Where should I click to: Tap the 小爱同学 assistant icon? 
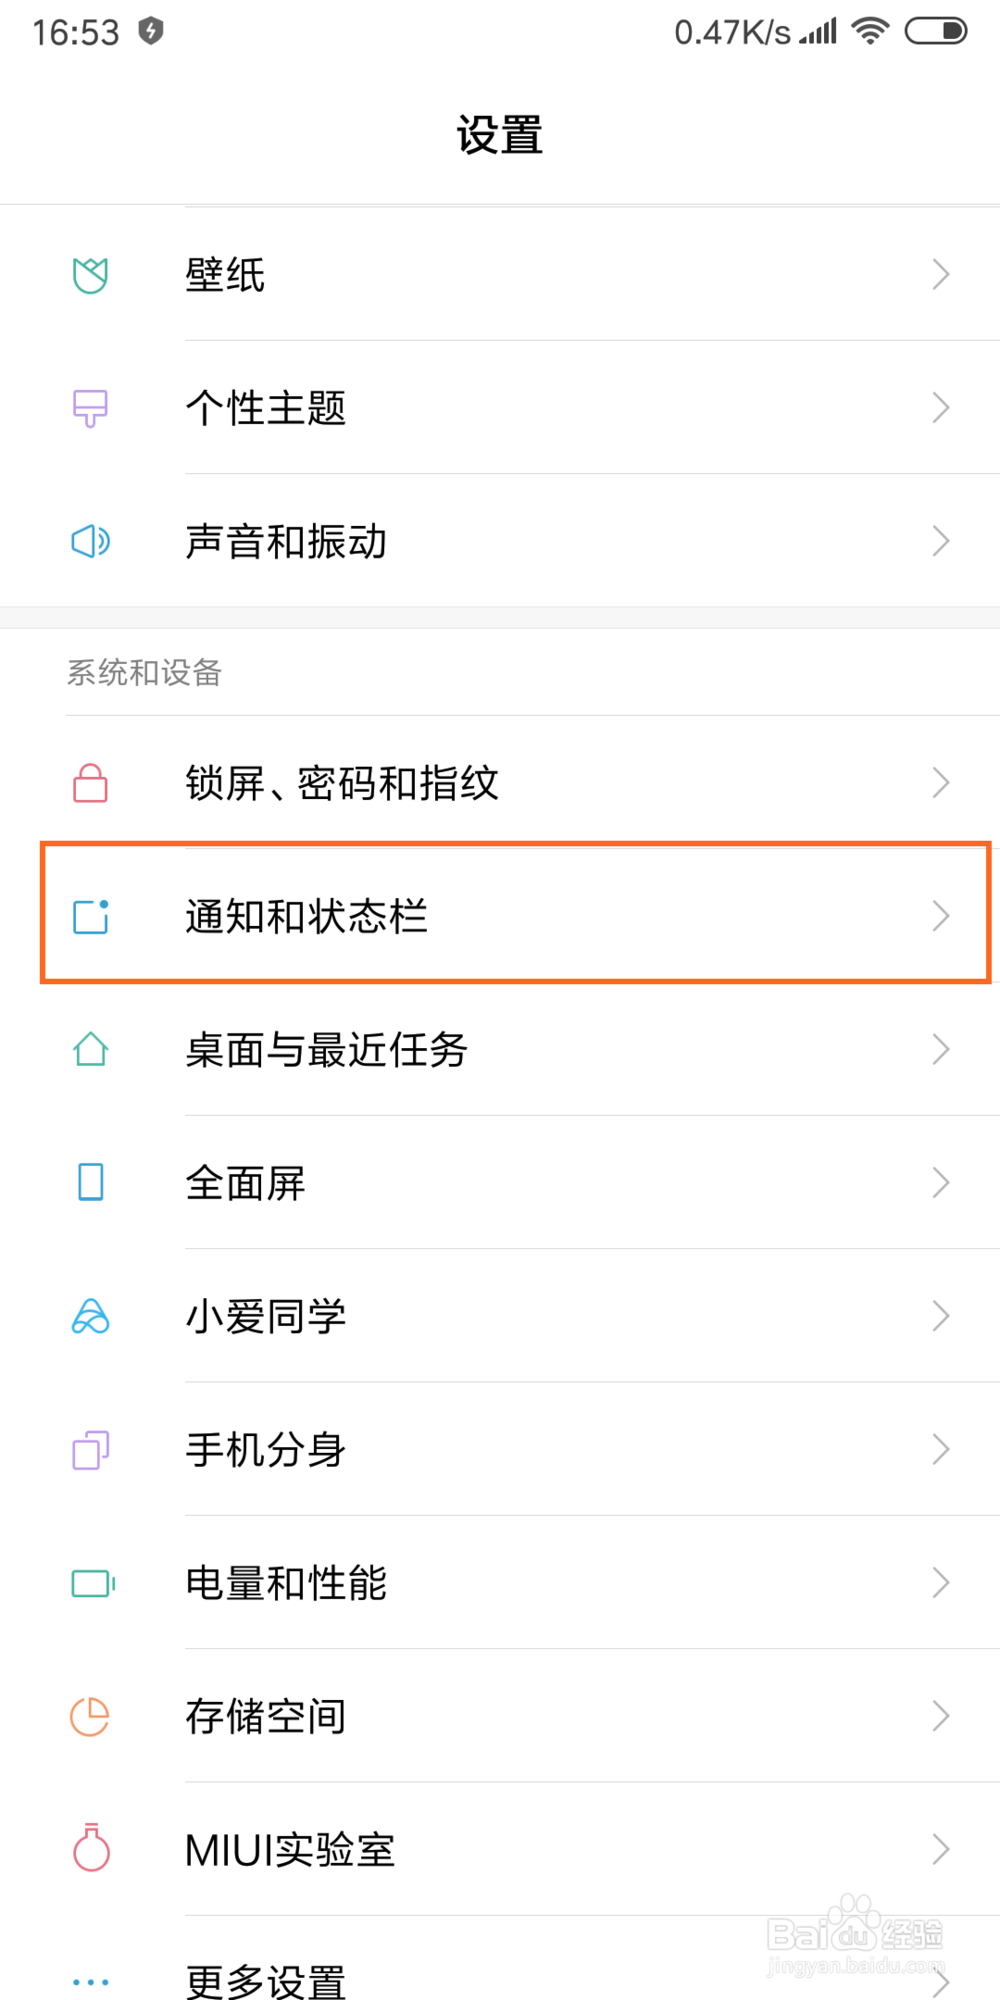(x=90, y=1316)
